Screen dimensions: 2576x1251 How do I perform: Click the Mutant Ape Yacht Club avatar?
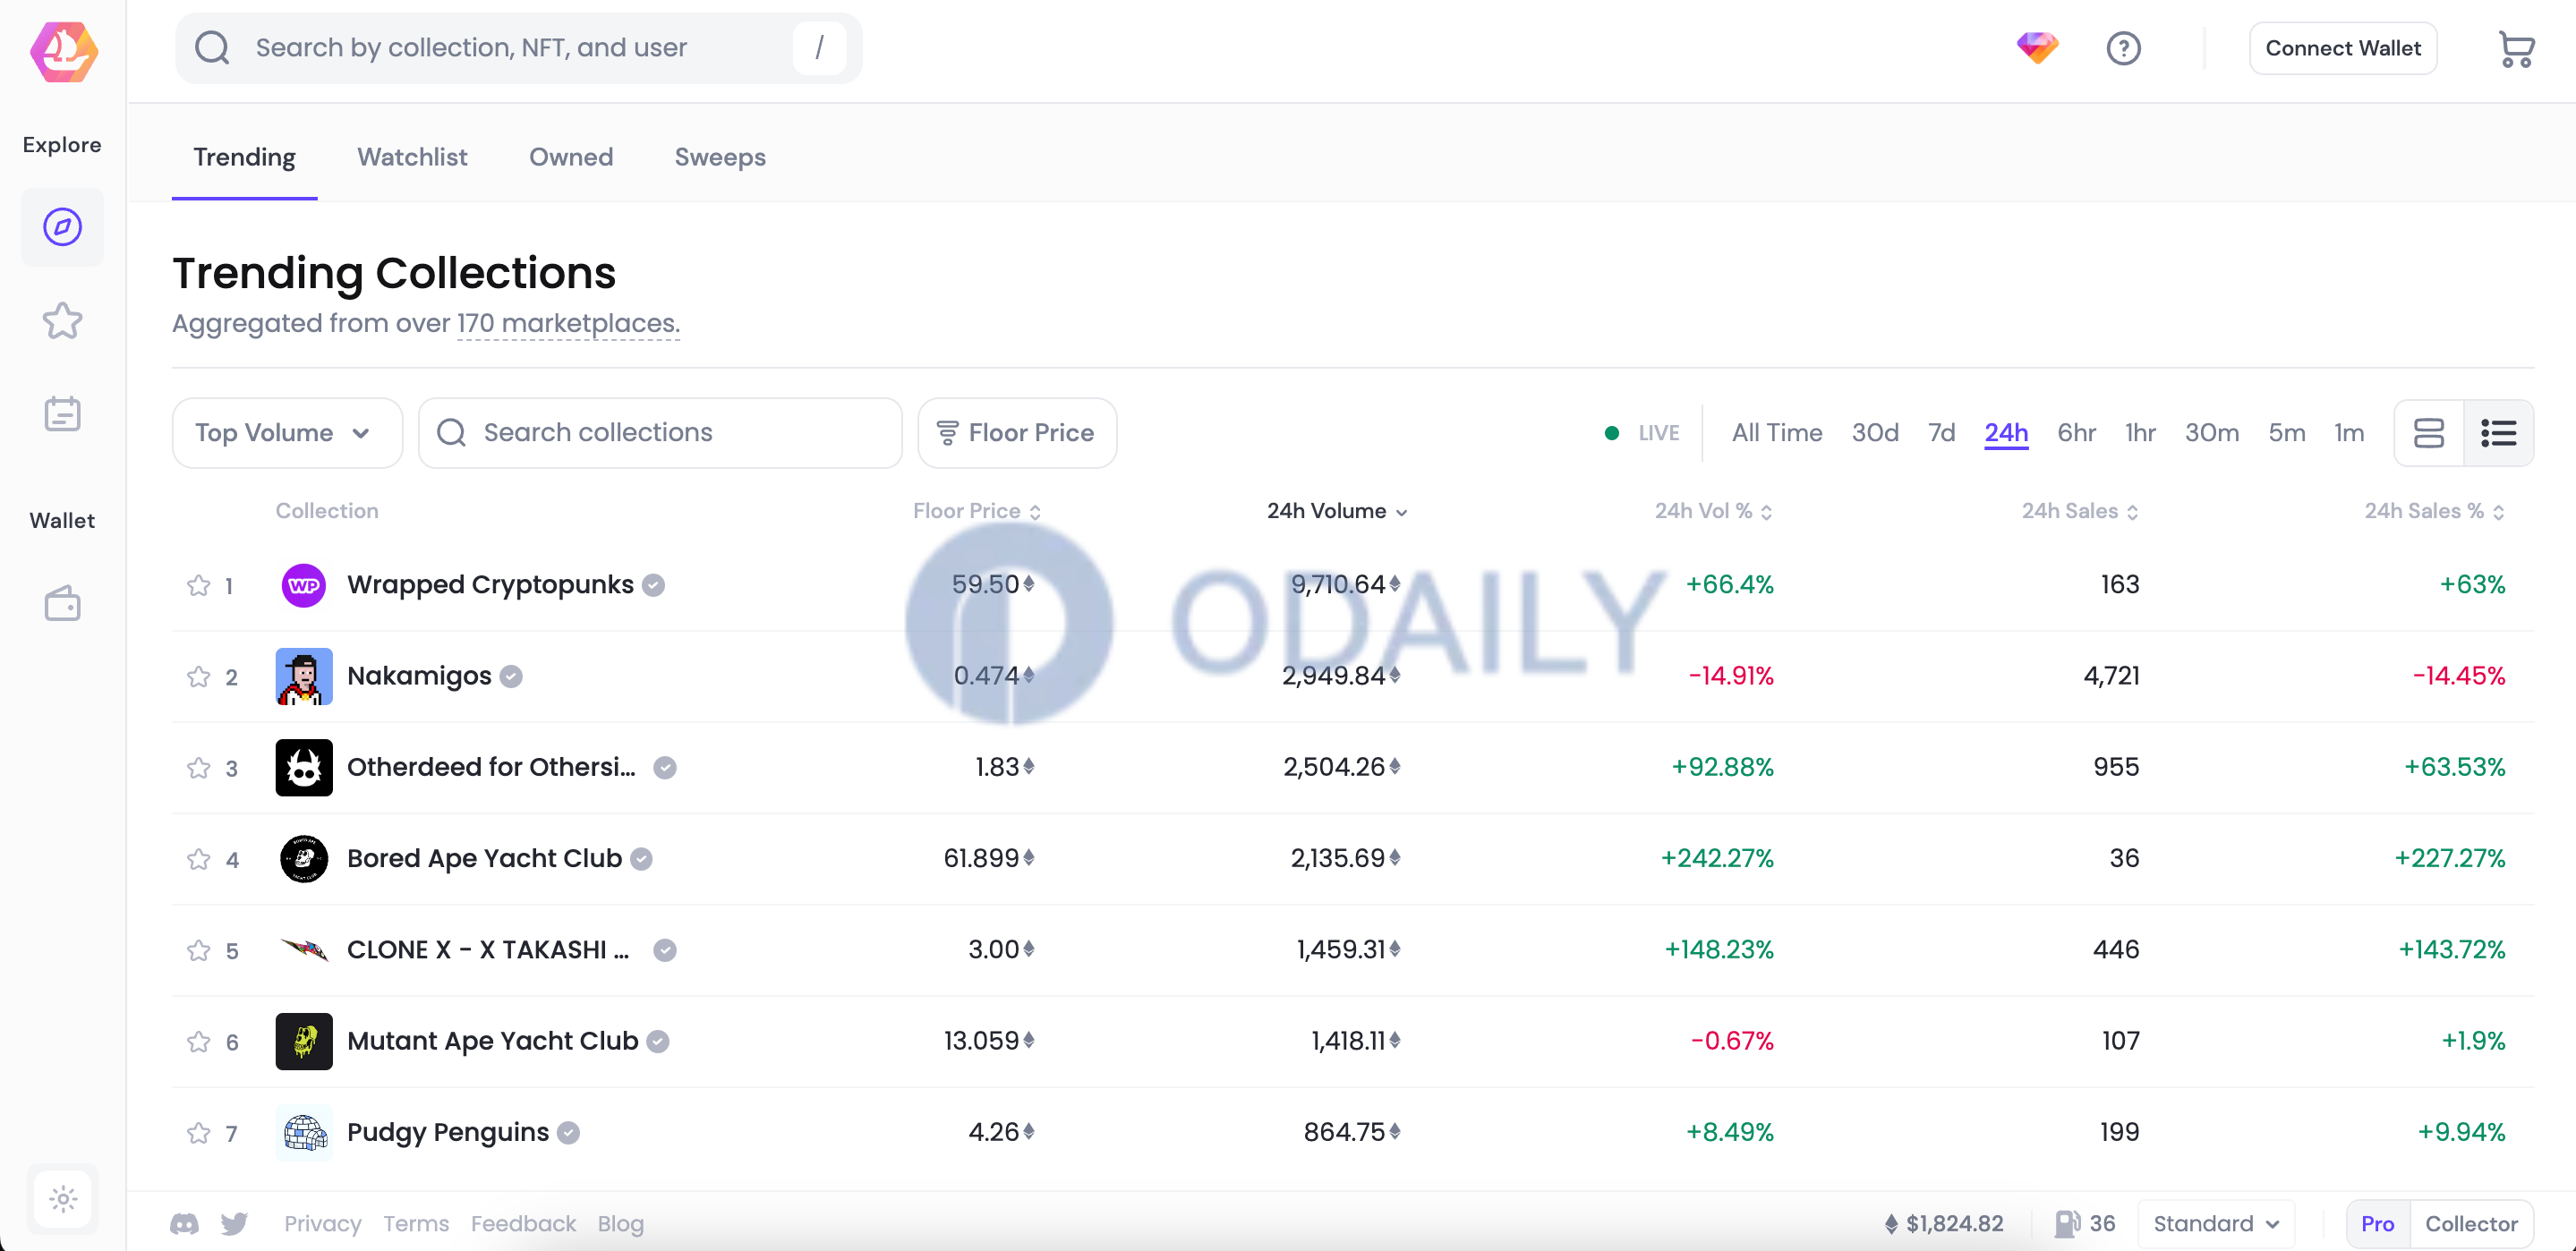click(304, 1041)
